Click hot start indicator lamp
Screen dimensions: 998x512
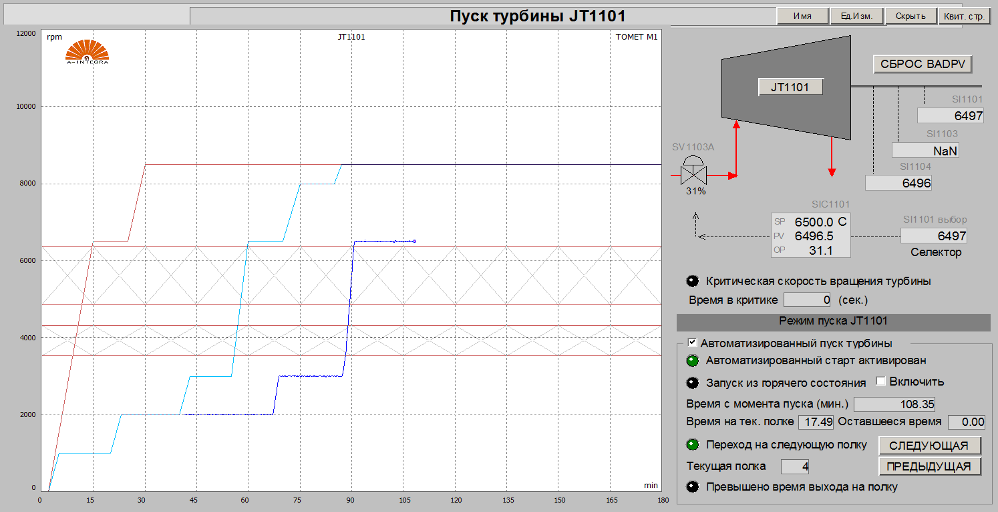pyautogui.click(x=692, y=383)
